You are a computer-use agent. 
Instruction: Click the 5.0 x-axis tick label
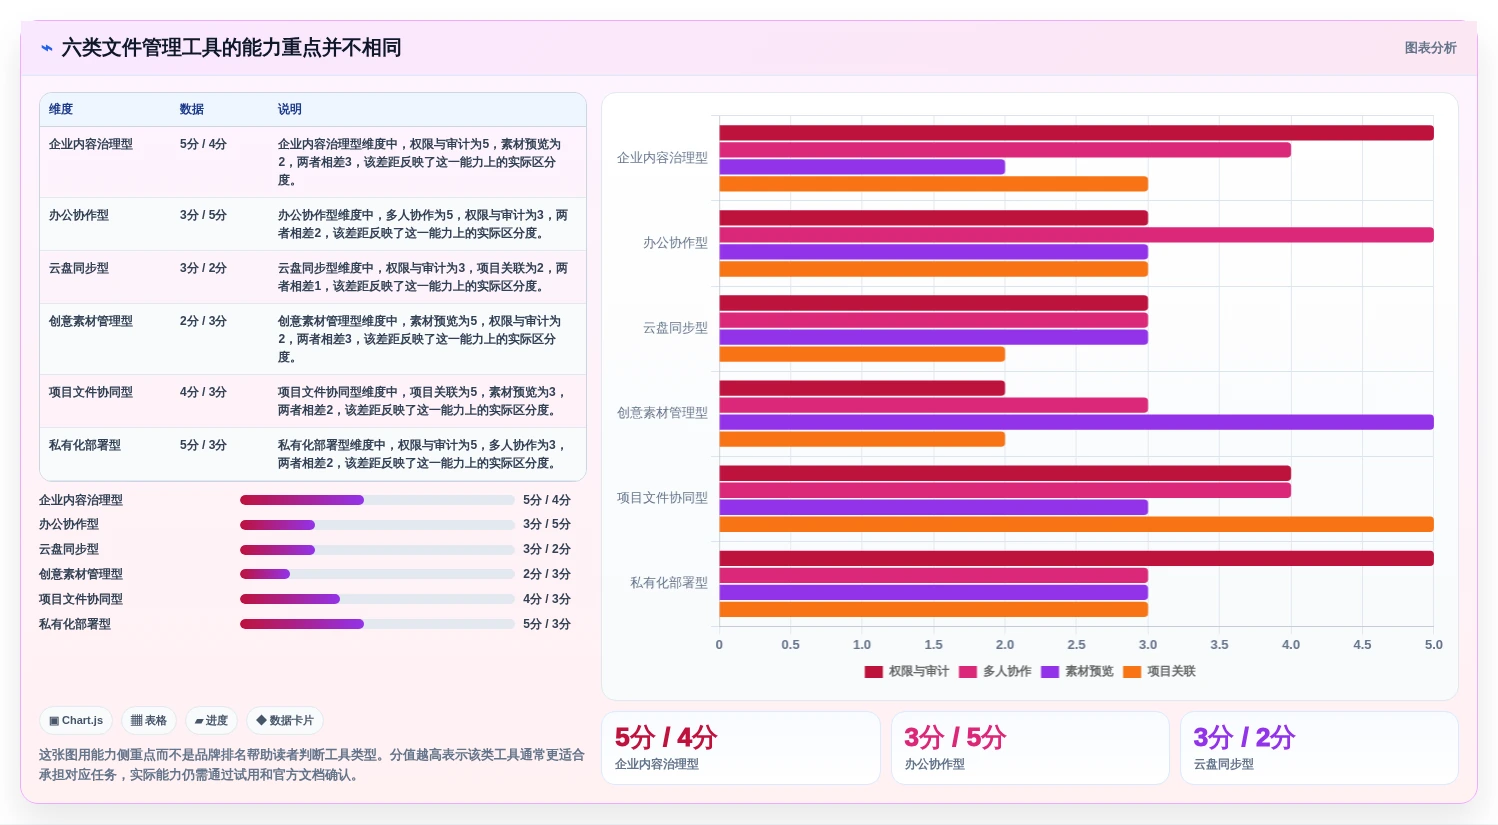tap(1434, 645)
